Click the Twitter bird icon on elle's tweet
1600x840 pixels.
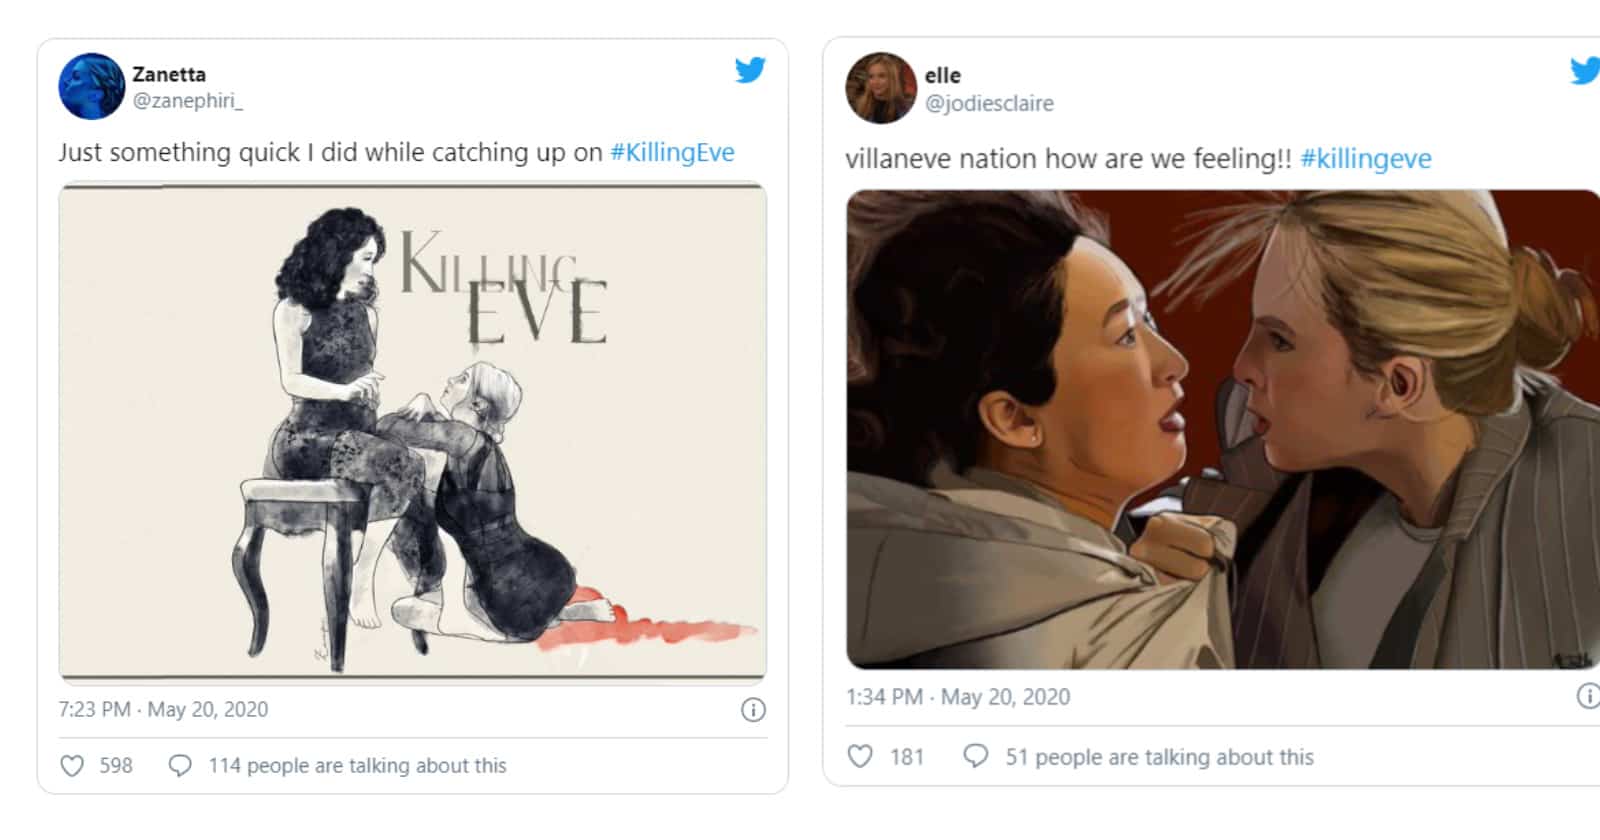1585,70
